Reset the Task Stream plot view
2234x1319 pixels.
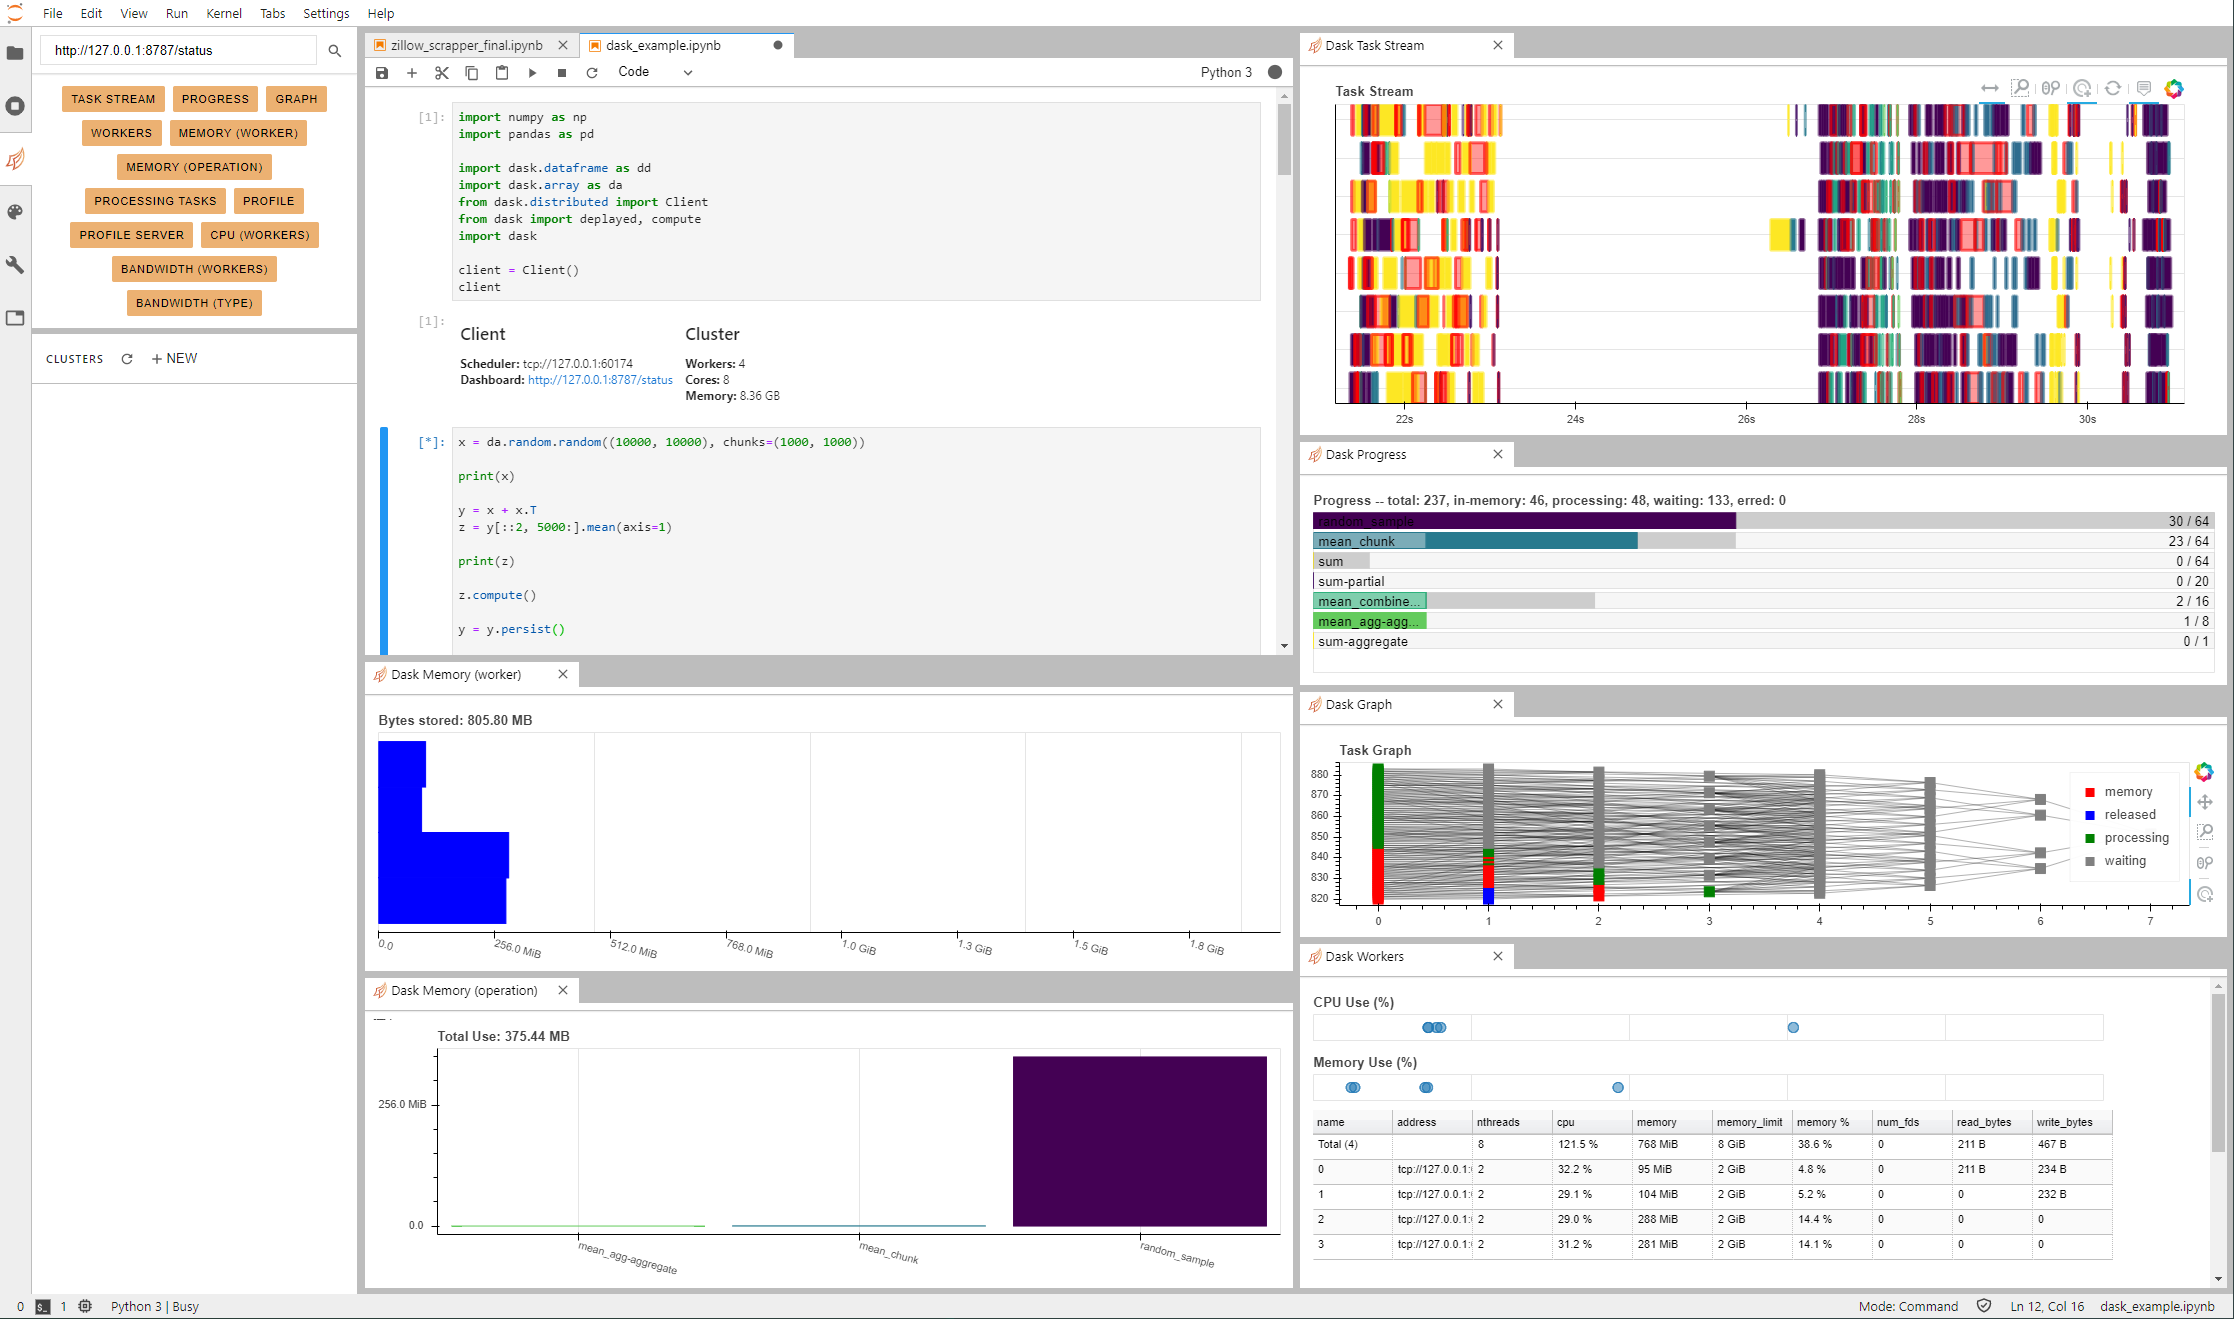click(2112, 89)
